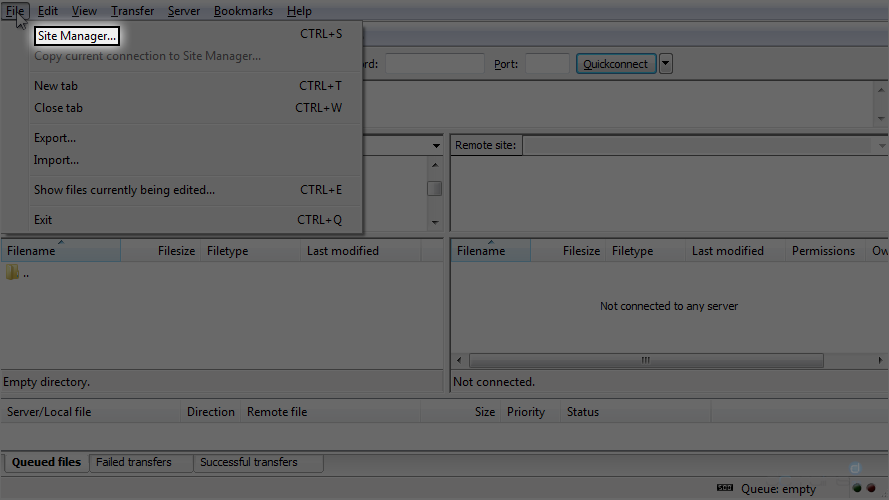Sort local list by Filesize column
The height and width of the screenshot is (500, 889).
[x=160, y=251]
